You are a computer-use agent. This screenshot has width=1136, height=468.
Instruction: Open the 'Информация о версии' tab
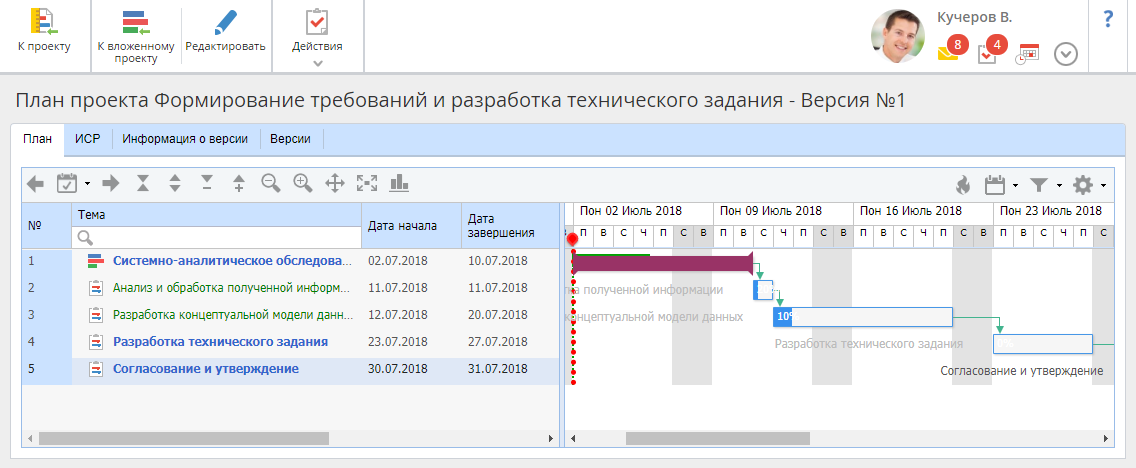click(185, 139)
